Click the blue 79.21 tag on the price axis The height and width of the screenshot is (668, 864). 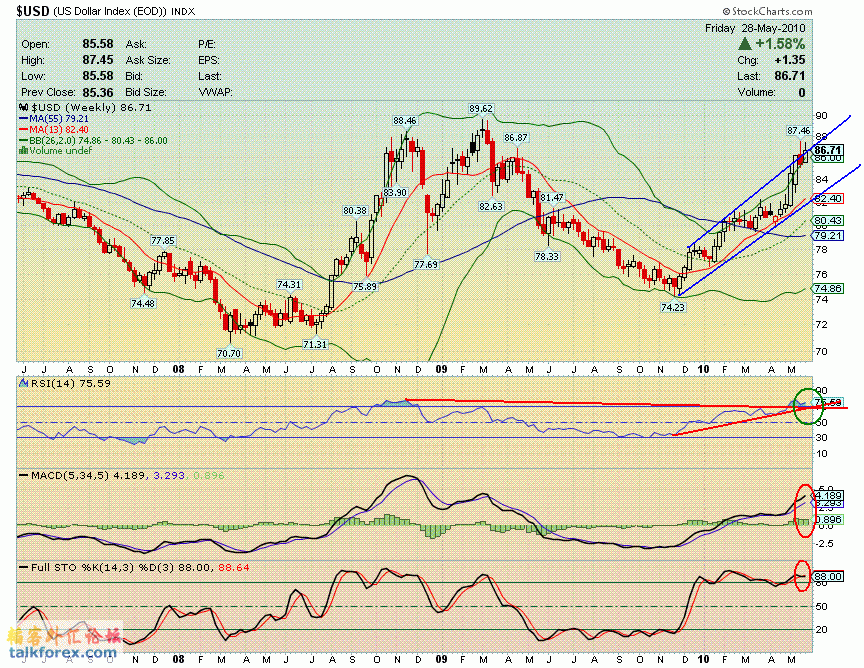coord(828,235)
